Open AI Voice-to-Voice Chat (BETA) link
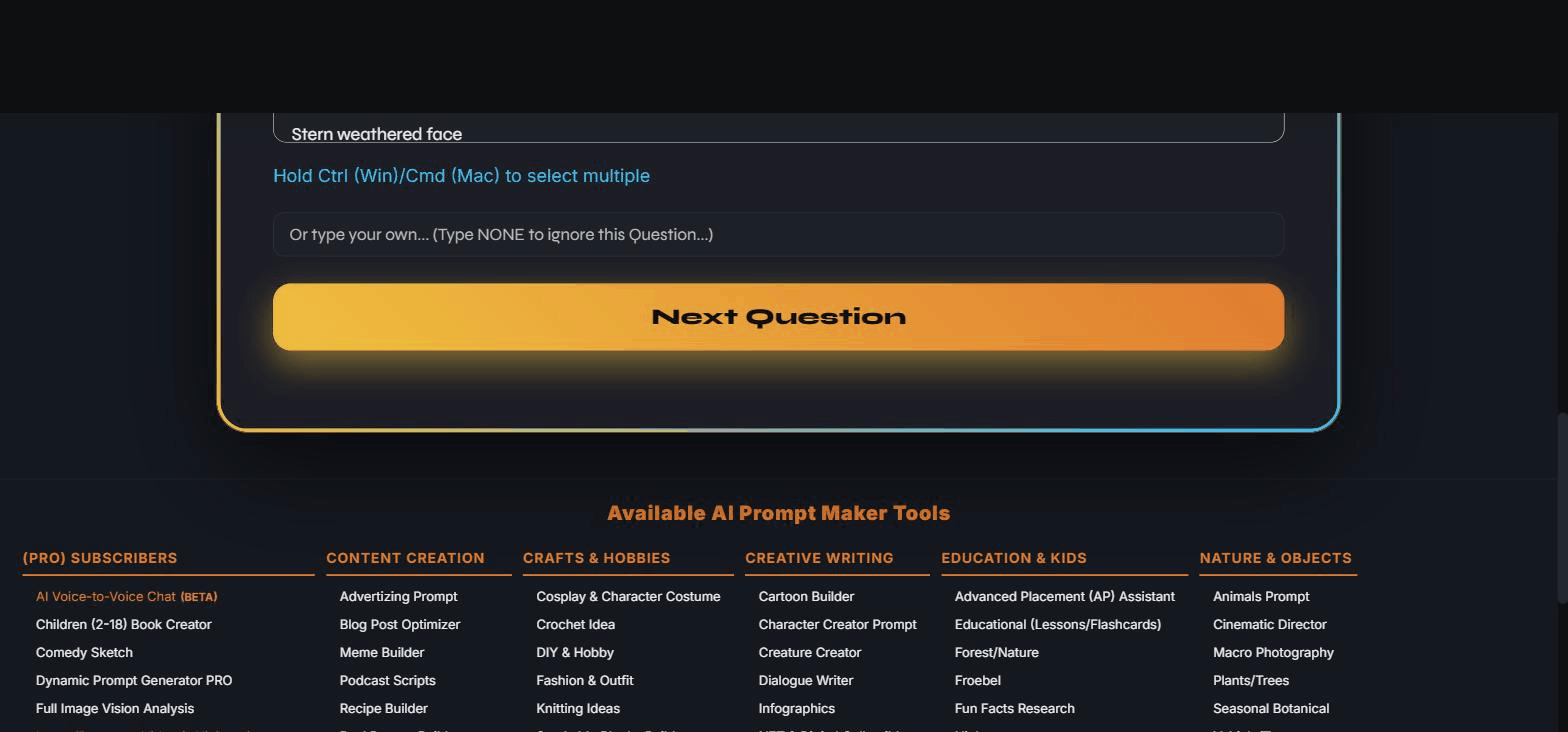The width and height of the screenshot is (1568, 732). click(x=126, y=596)
